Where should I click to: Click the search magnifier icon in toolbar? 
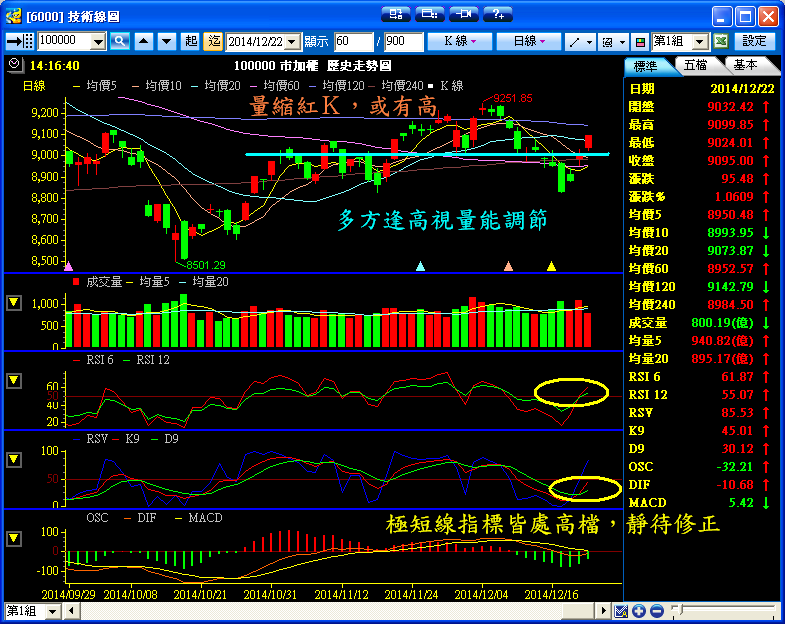(x=120, y=41)
